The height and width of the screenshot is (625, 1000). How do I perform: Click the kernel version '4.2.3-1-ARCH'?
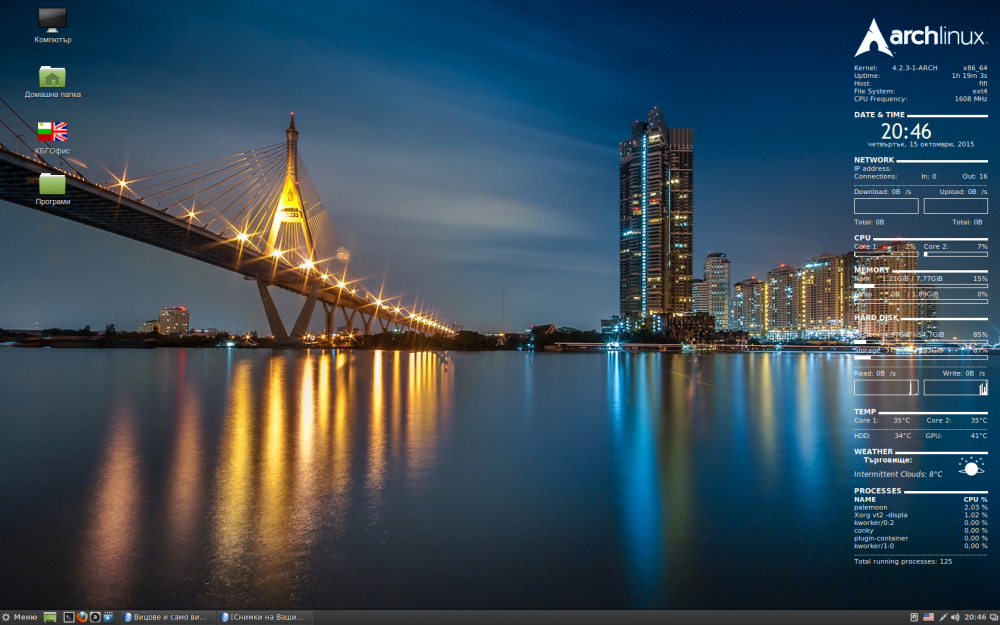[915, 68]
